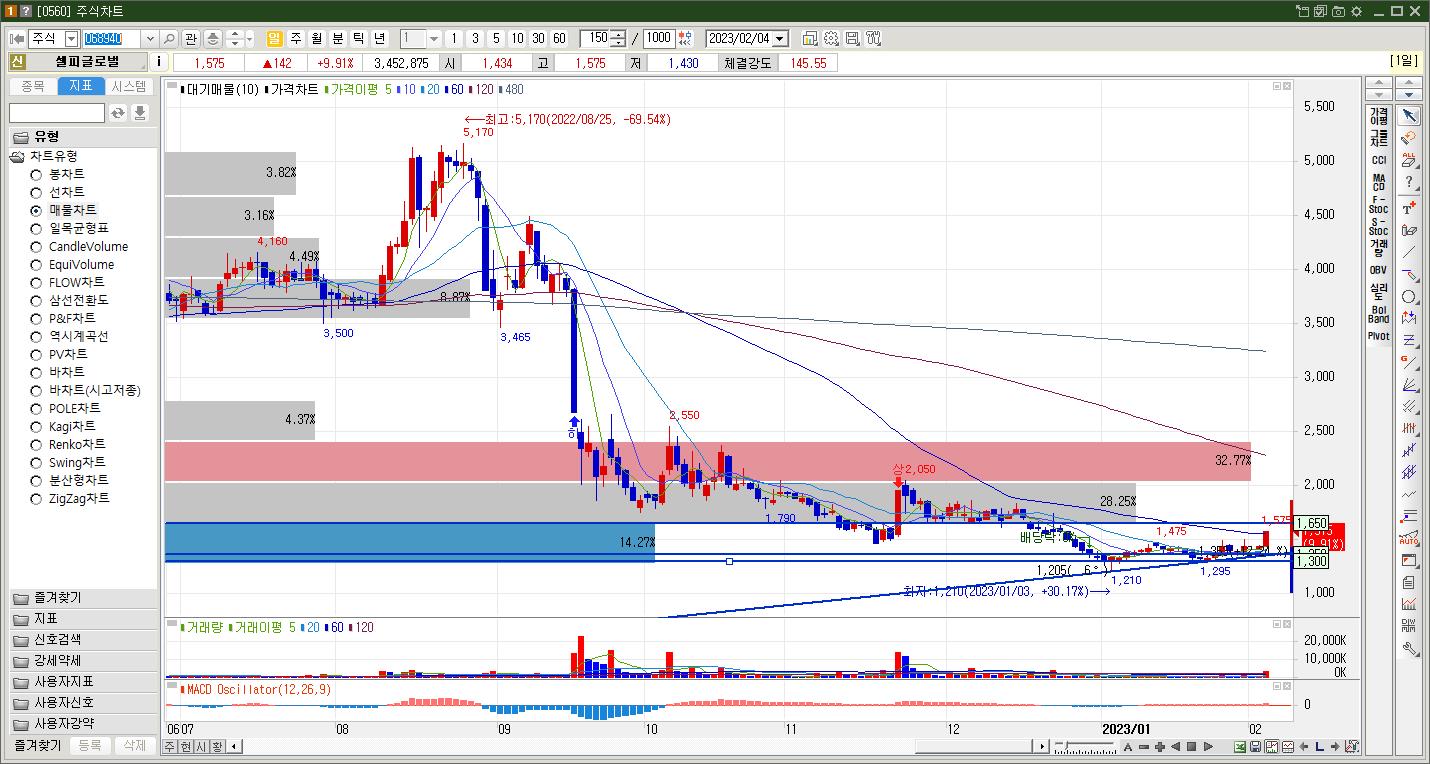Go to first item arrow icon at top-left

tap(17, 38)
